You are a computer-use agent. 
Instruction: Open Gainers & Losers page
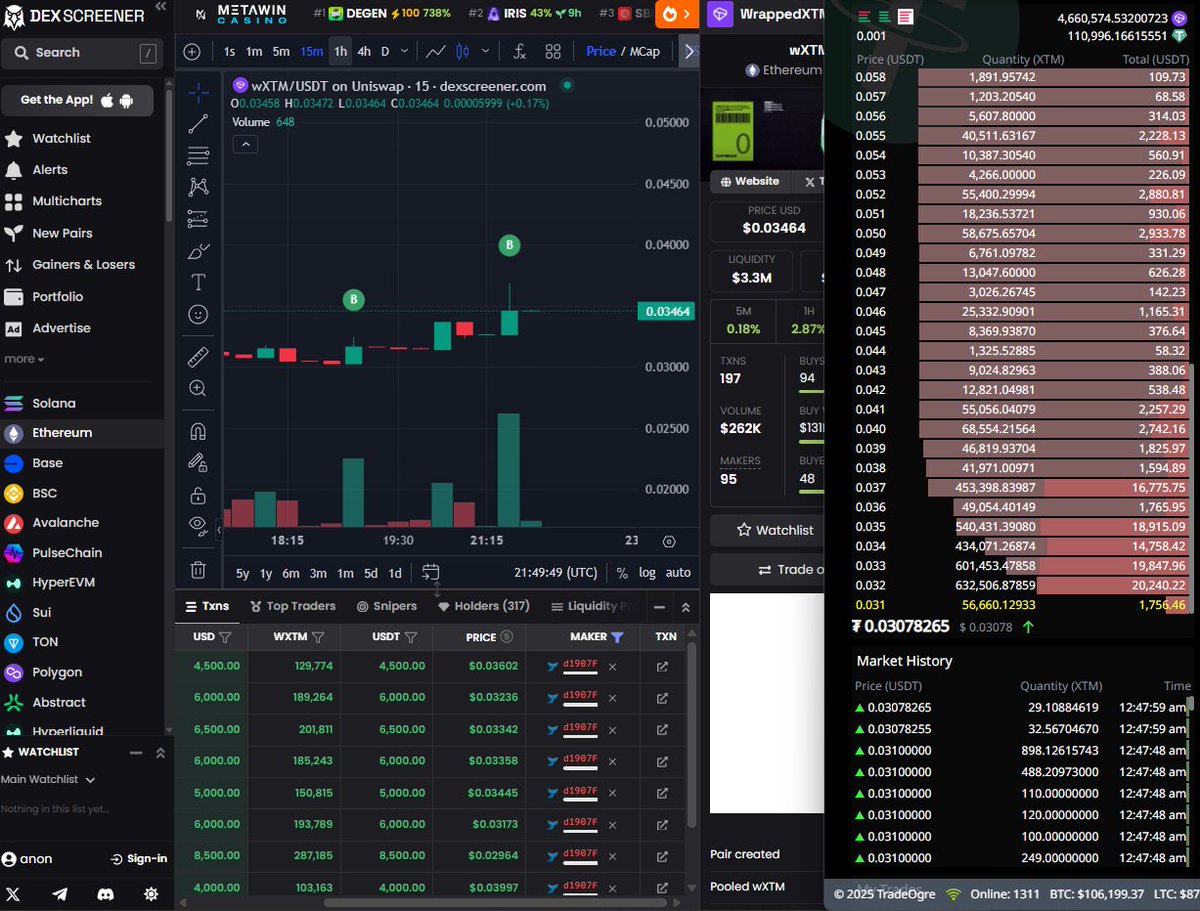pyautogui.click(x=70, y=265)
